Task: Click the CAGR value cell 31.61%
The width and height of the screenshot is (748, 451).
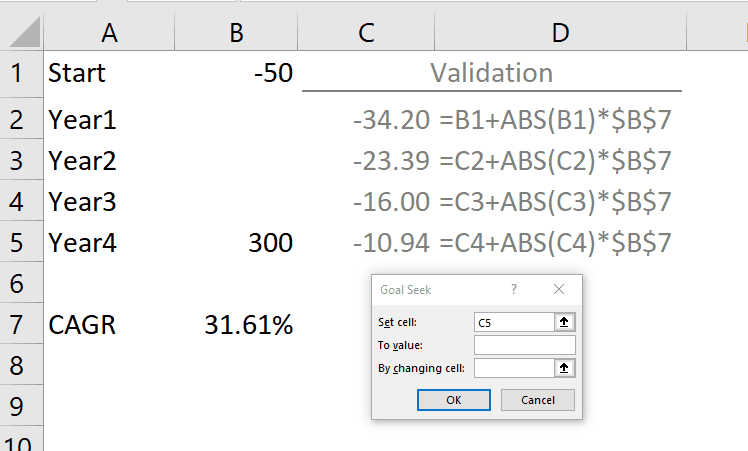Action: (x=237, y=325)
